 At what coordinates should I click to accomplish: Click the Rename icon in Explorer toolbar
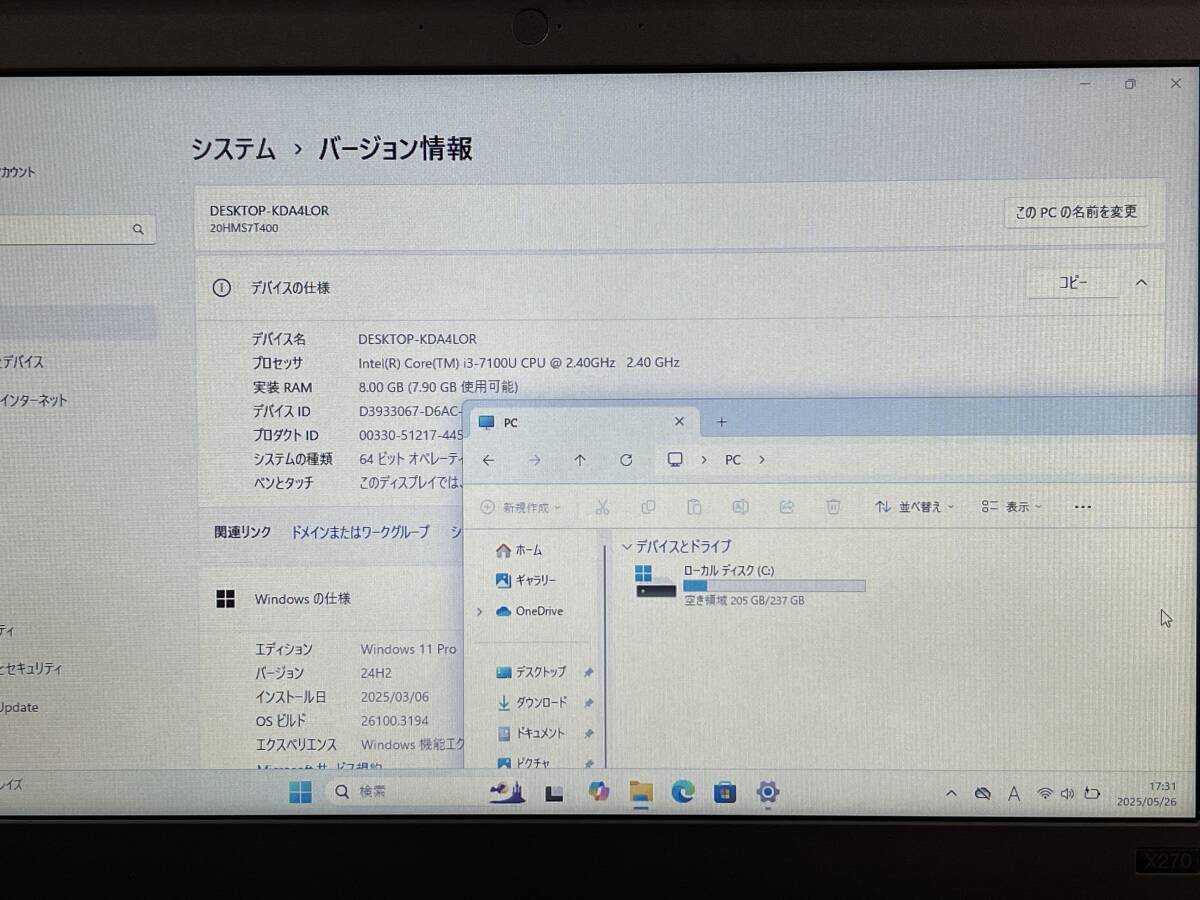tap(740, 507)
